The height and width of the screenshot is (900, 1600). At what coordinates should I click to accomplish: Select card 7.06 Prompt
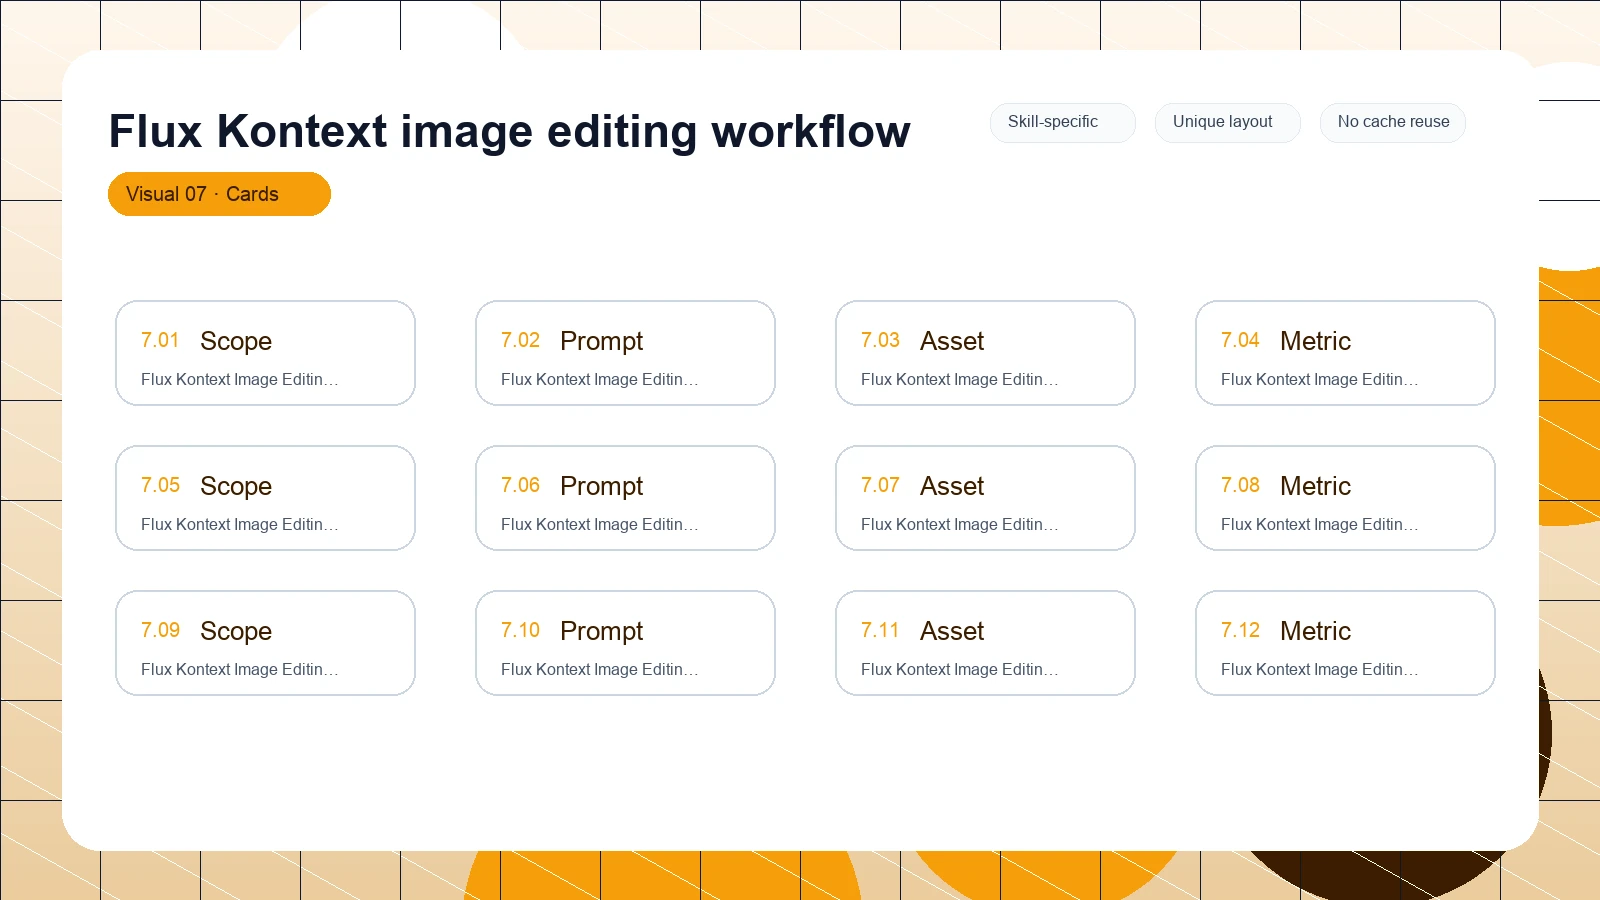click(x=625, y=498)
